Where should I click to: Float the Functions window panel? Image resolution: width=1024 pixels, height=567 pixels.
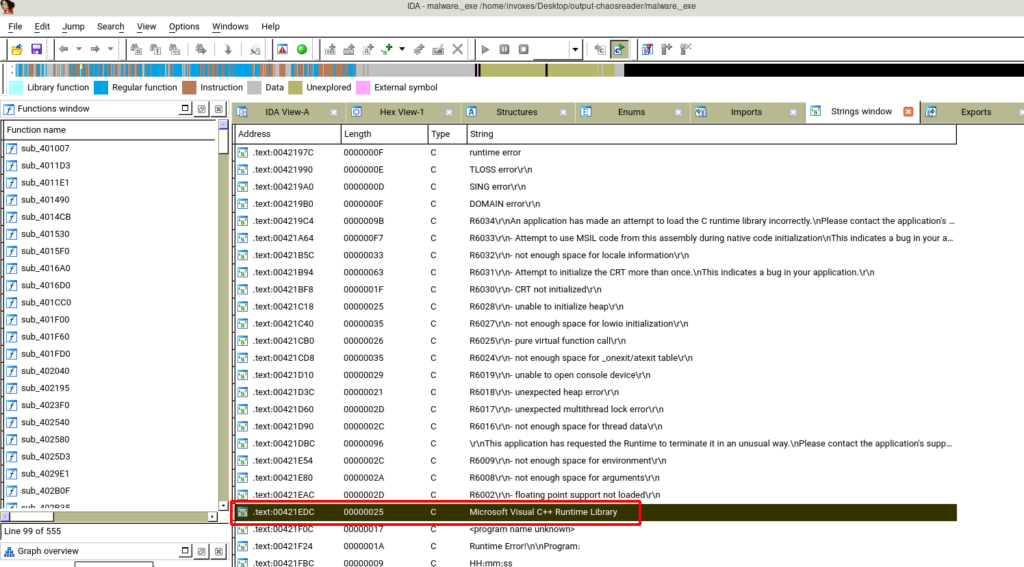pyautogui.click(x=202, y=109)
